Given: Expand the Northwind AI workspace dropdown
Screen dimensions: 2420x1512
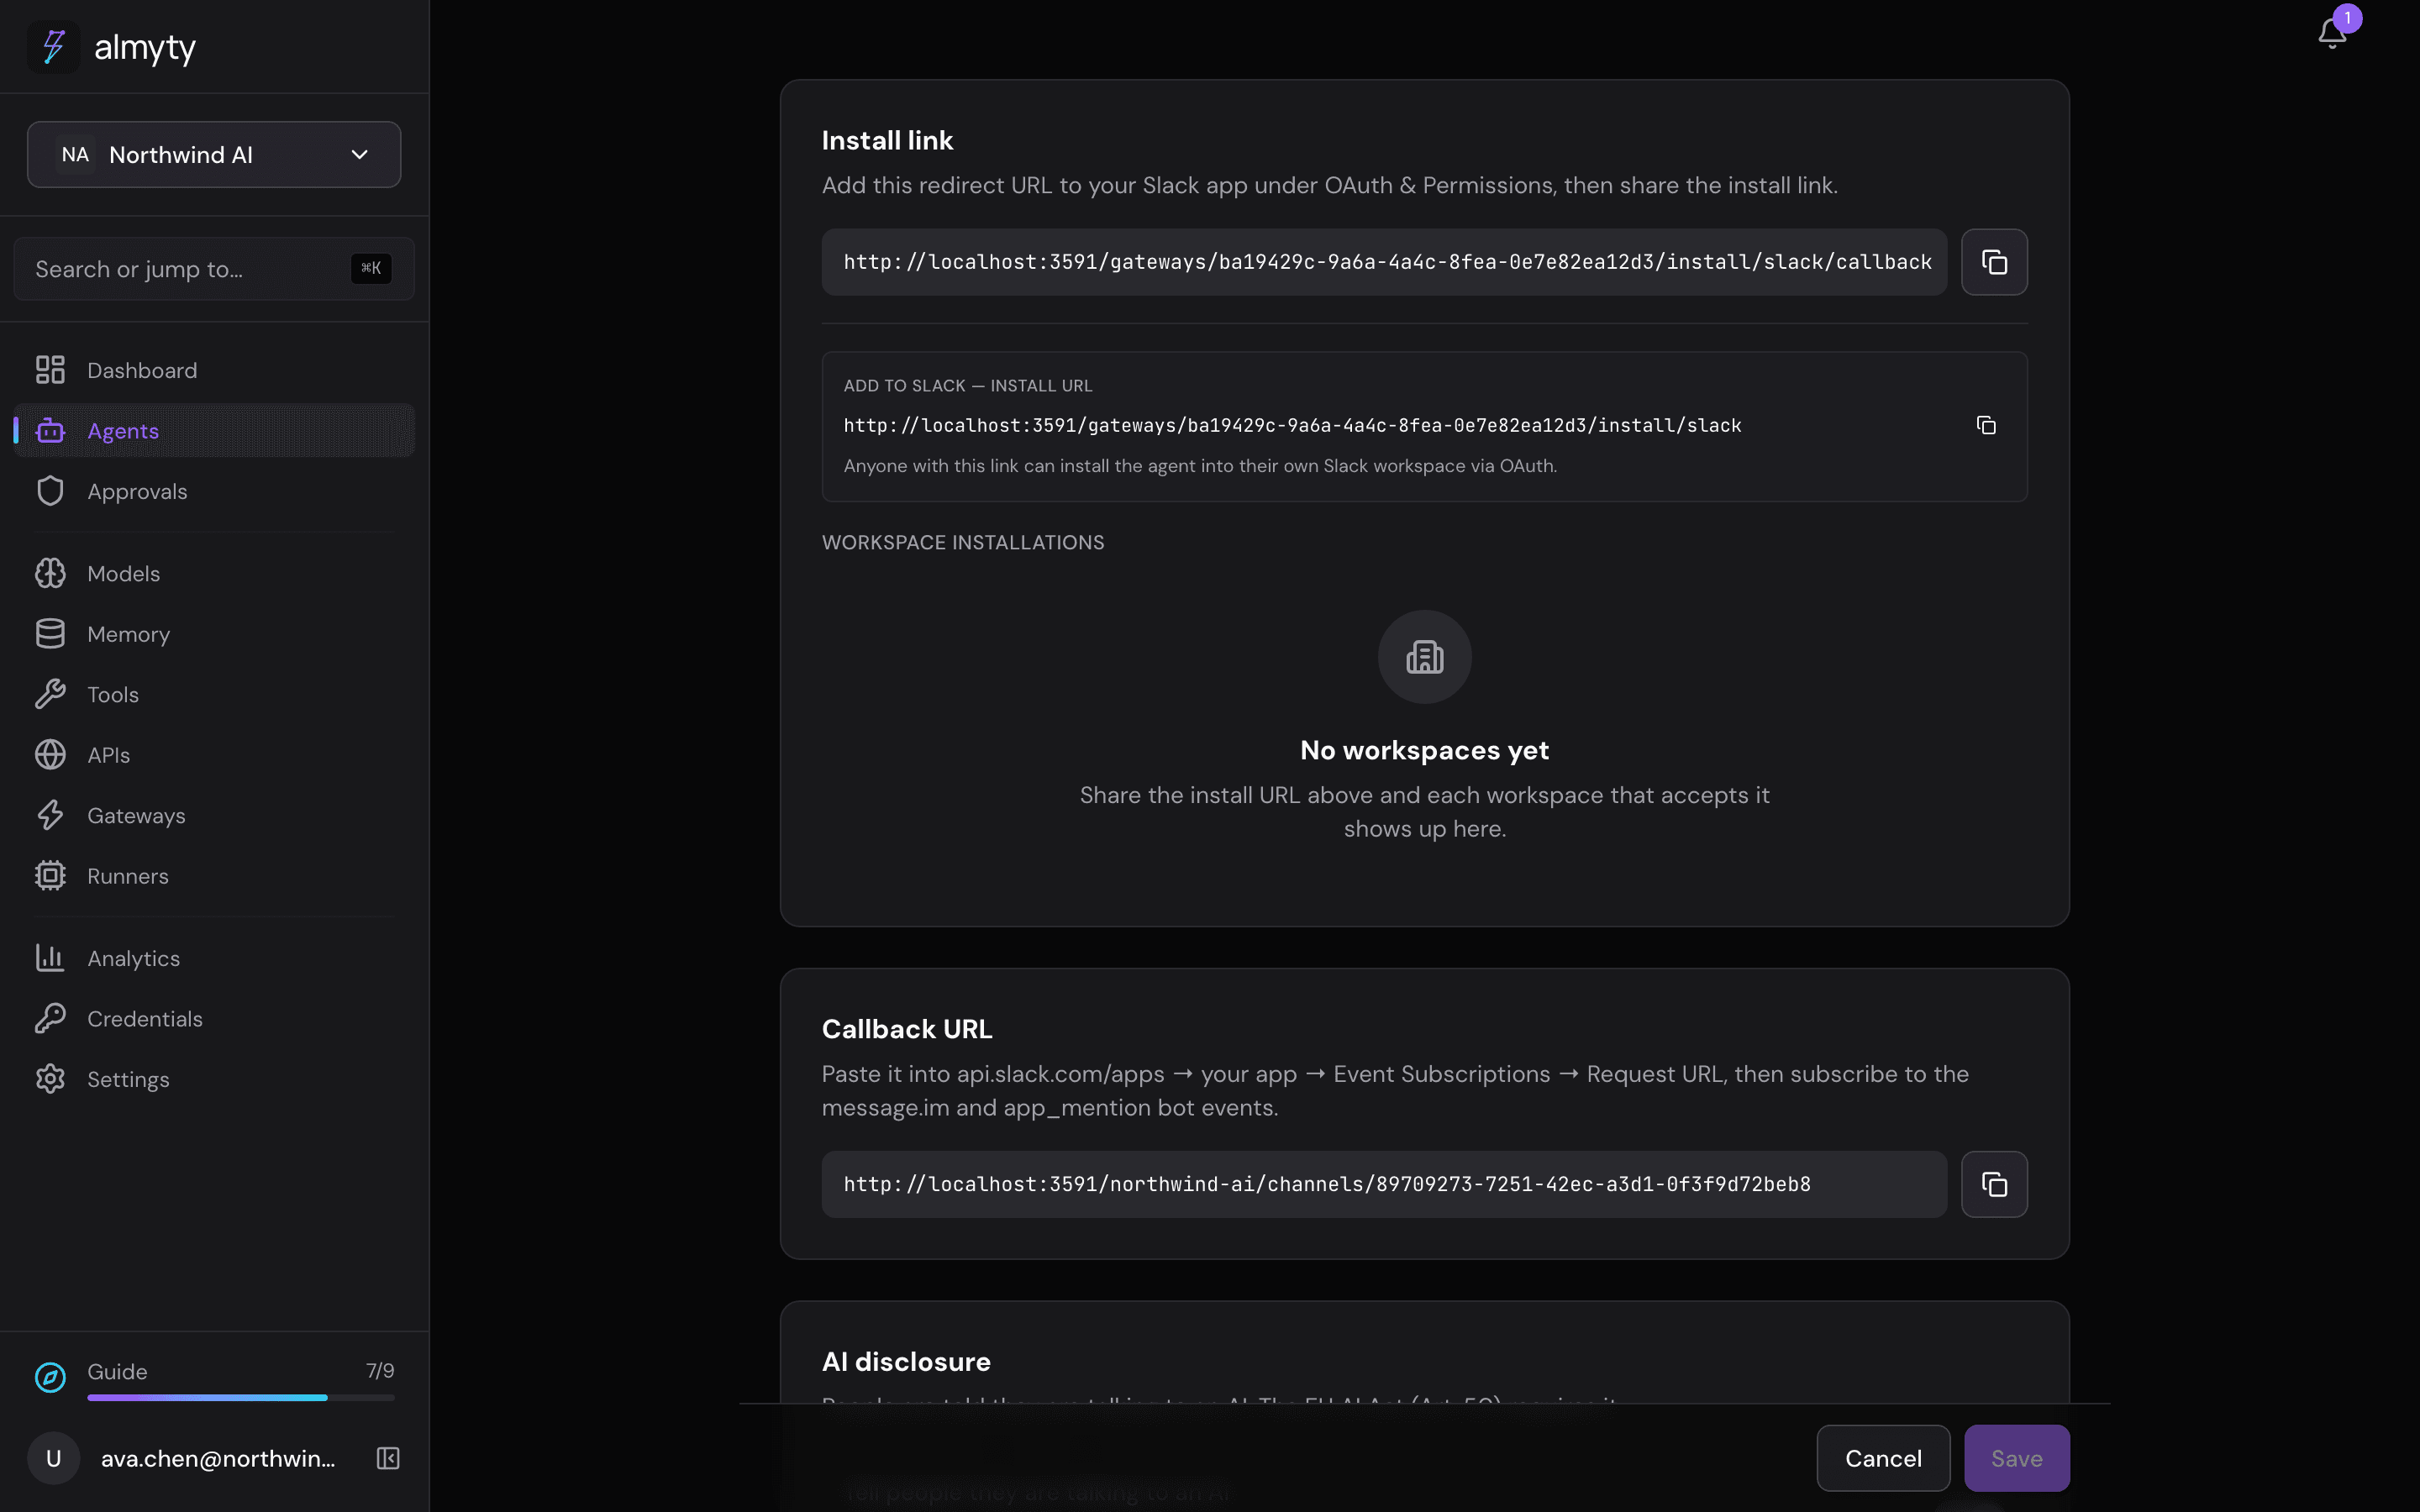Looking at the screenshot, I should tap(214, 155).
